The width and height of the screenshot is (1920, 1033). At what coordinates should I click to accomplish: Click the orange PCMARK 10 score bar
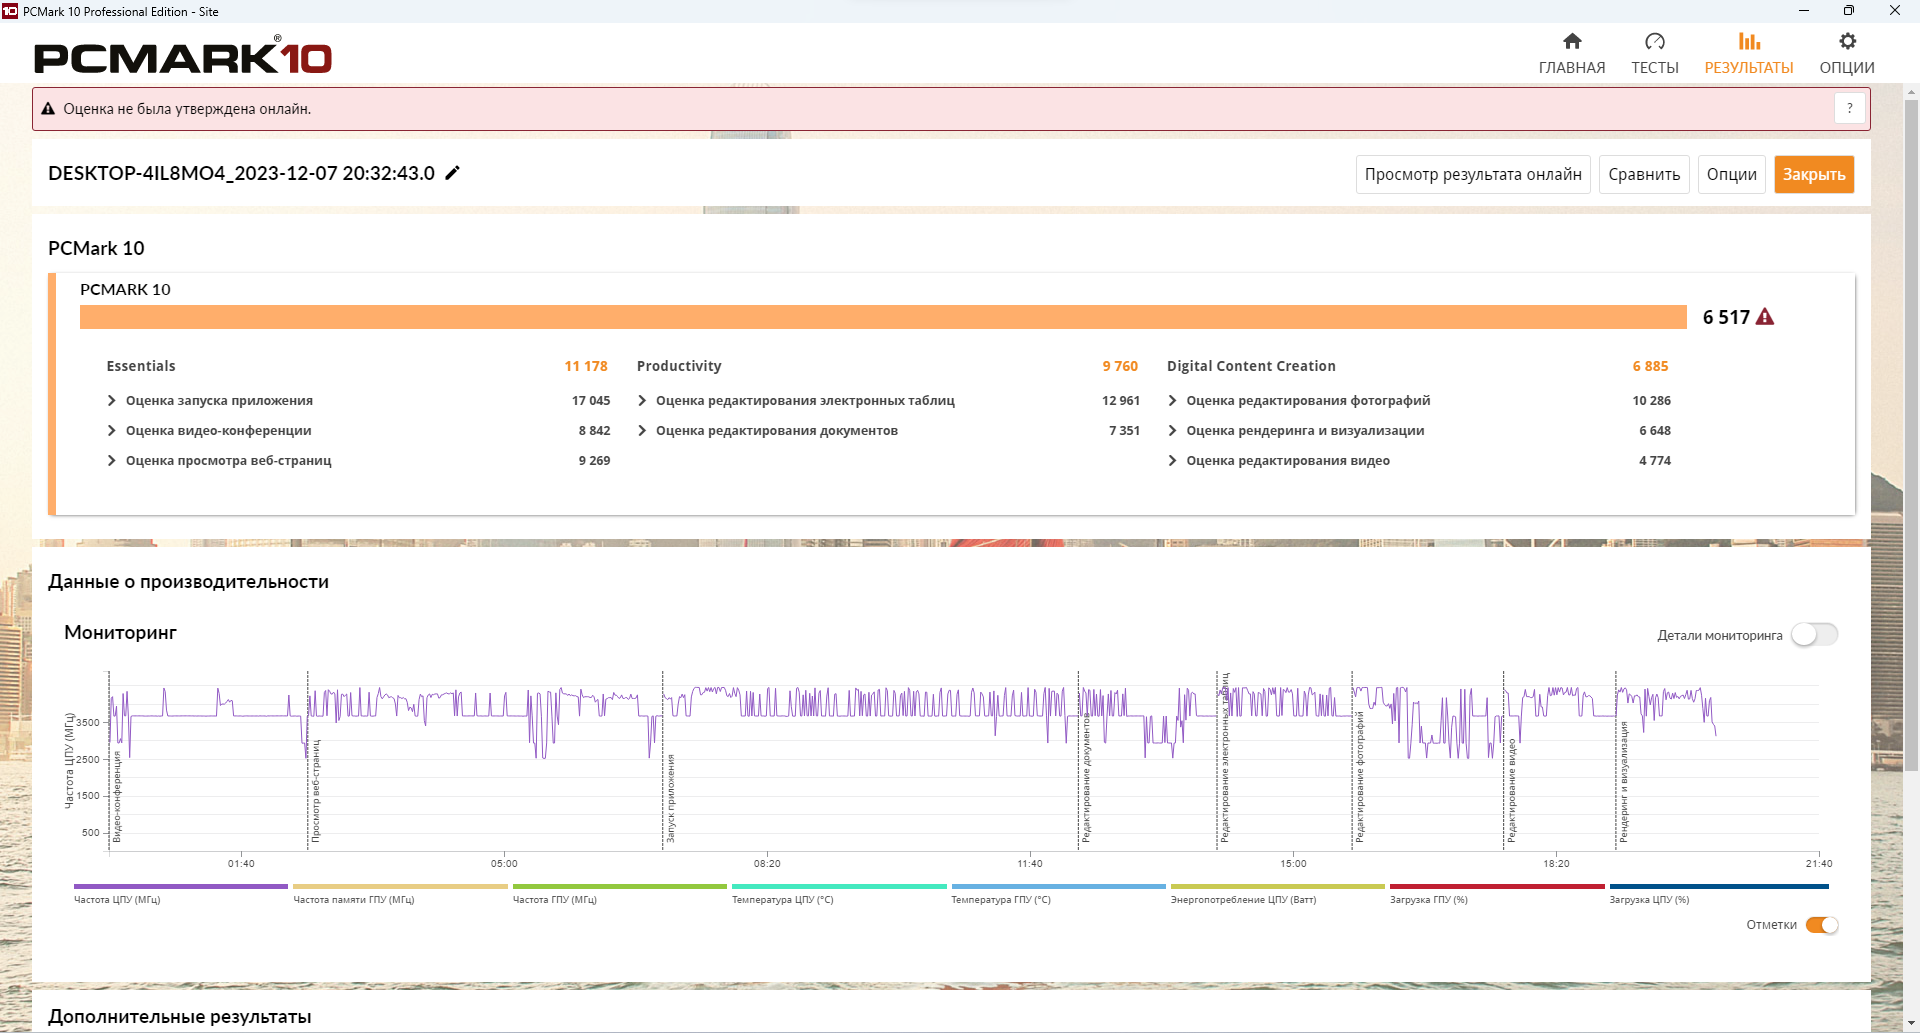coord(883,317)
